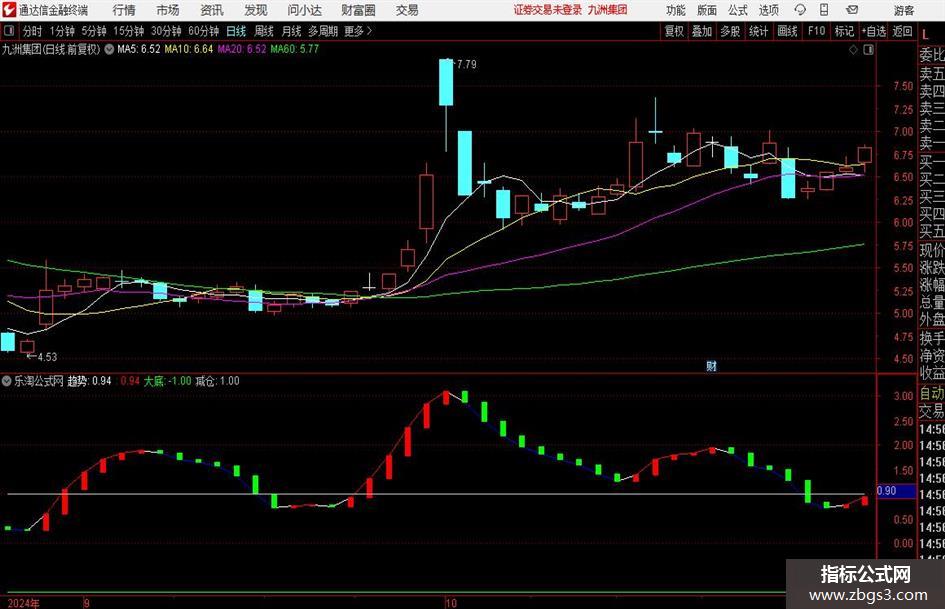Viewport: 945px width, 609px height.
Task: Switch to 60分钟 period
Action: pyautogui.click(x=203, y=31)
